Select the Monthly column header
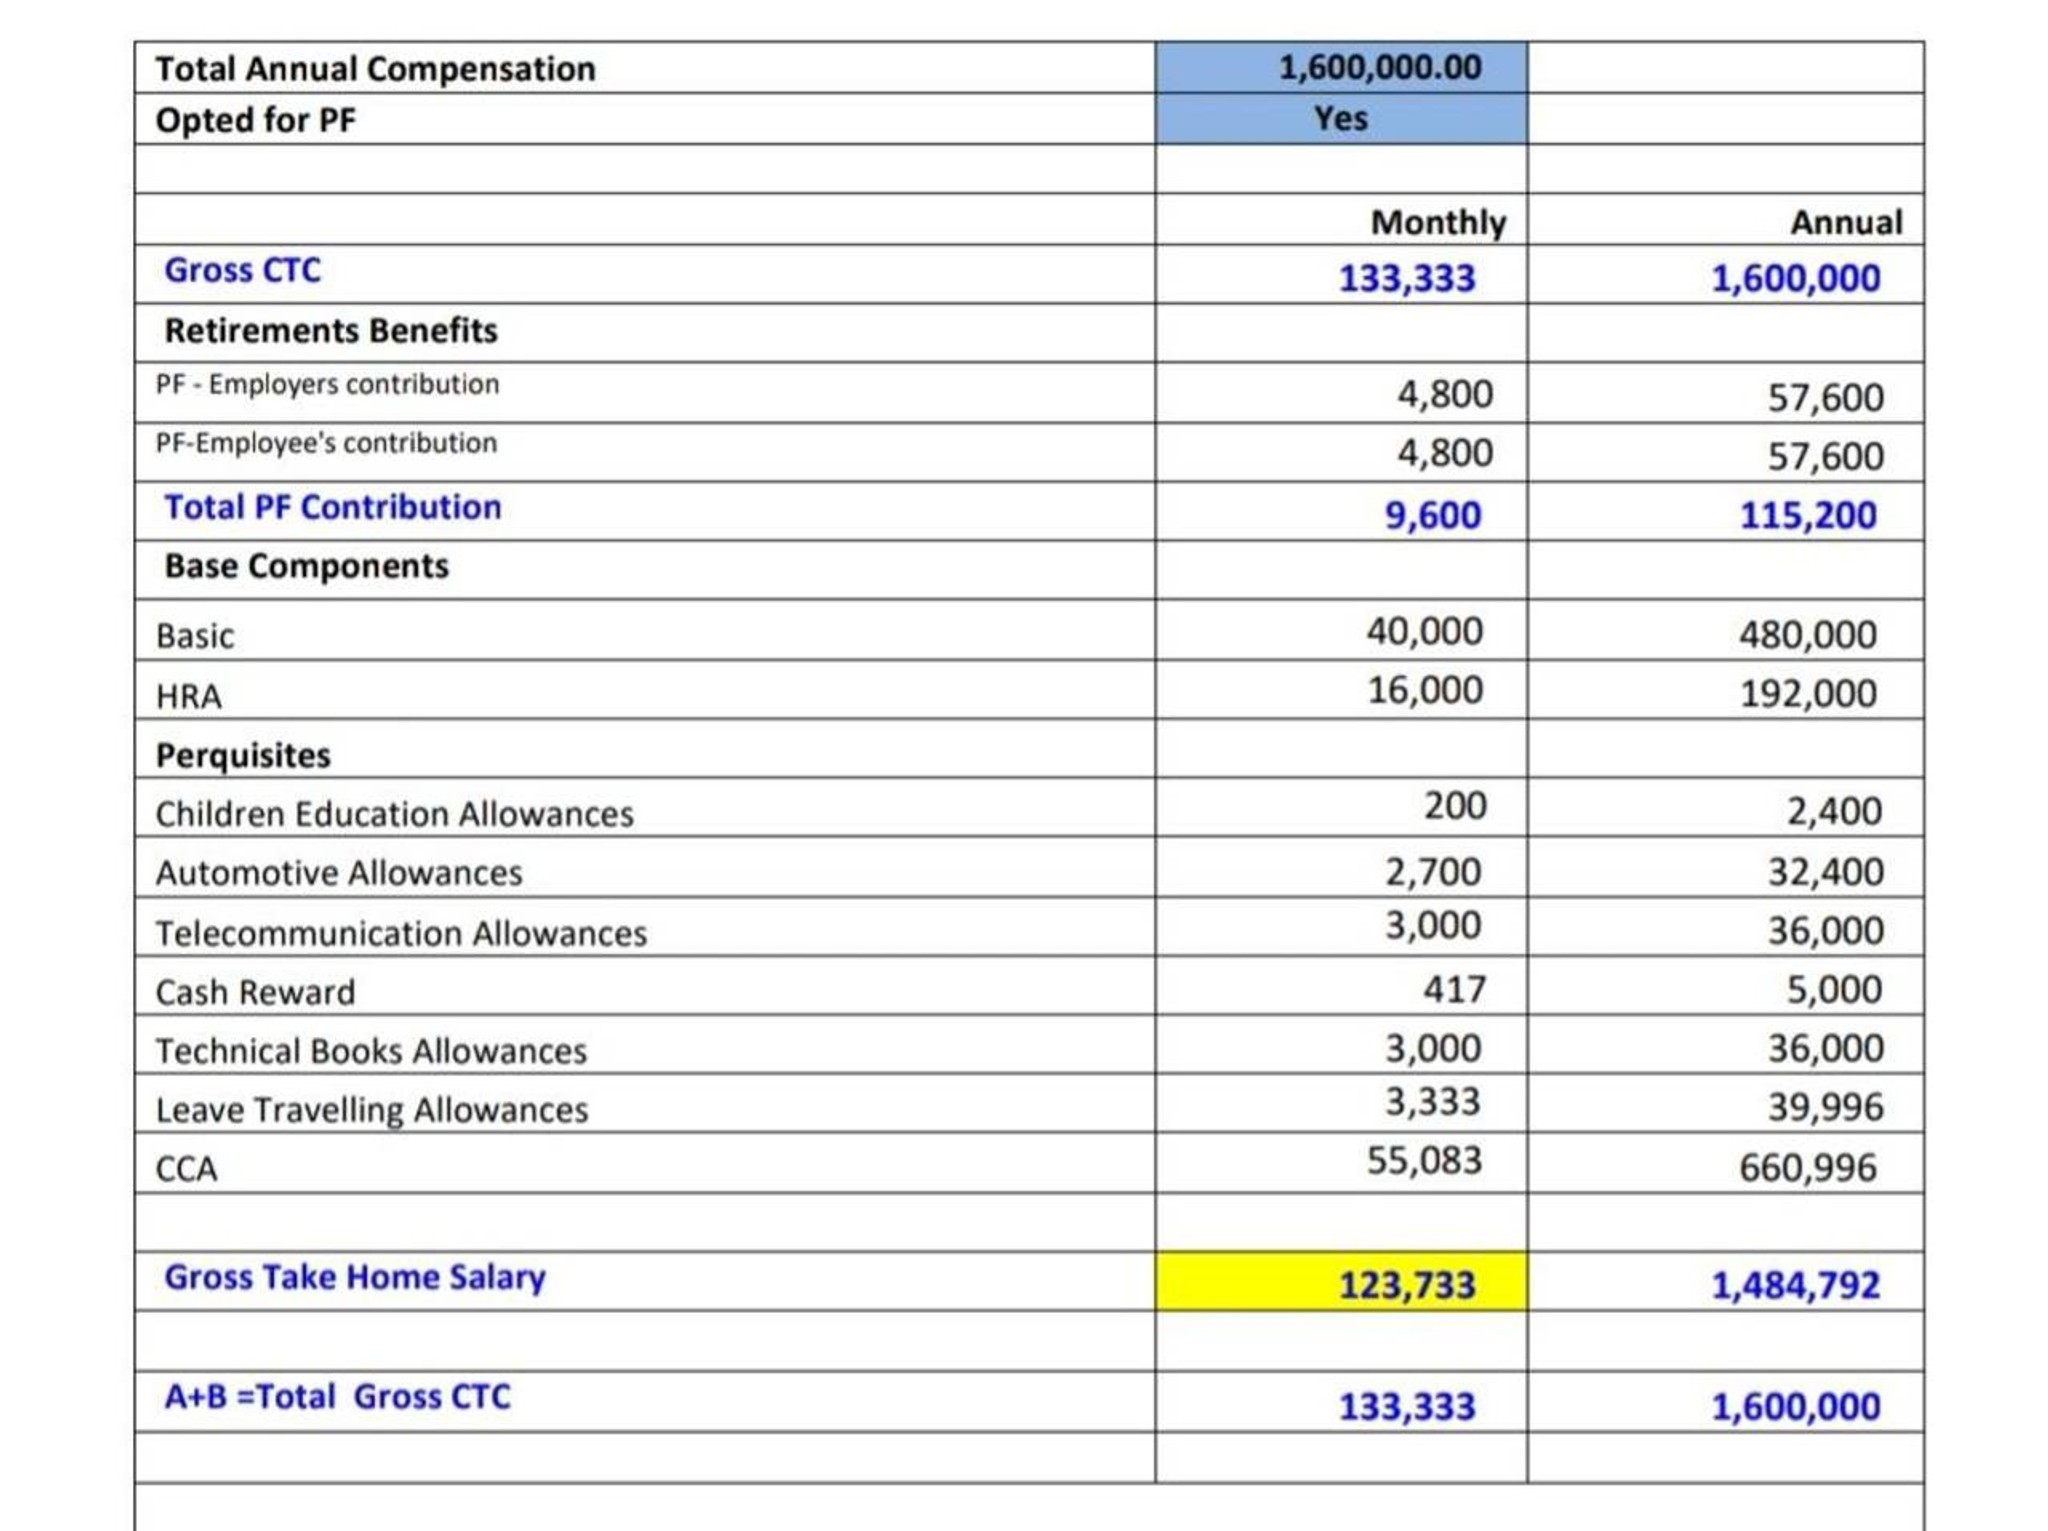 tap(1437, 222)
